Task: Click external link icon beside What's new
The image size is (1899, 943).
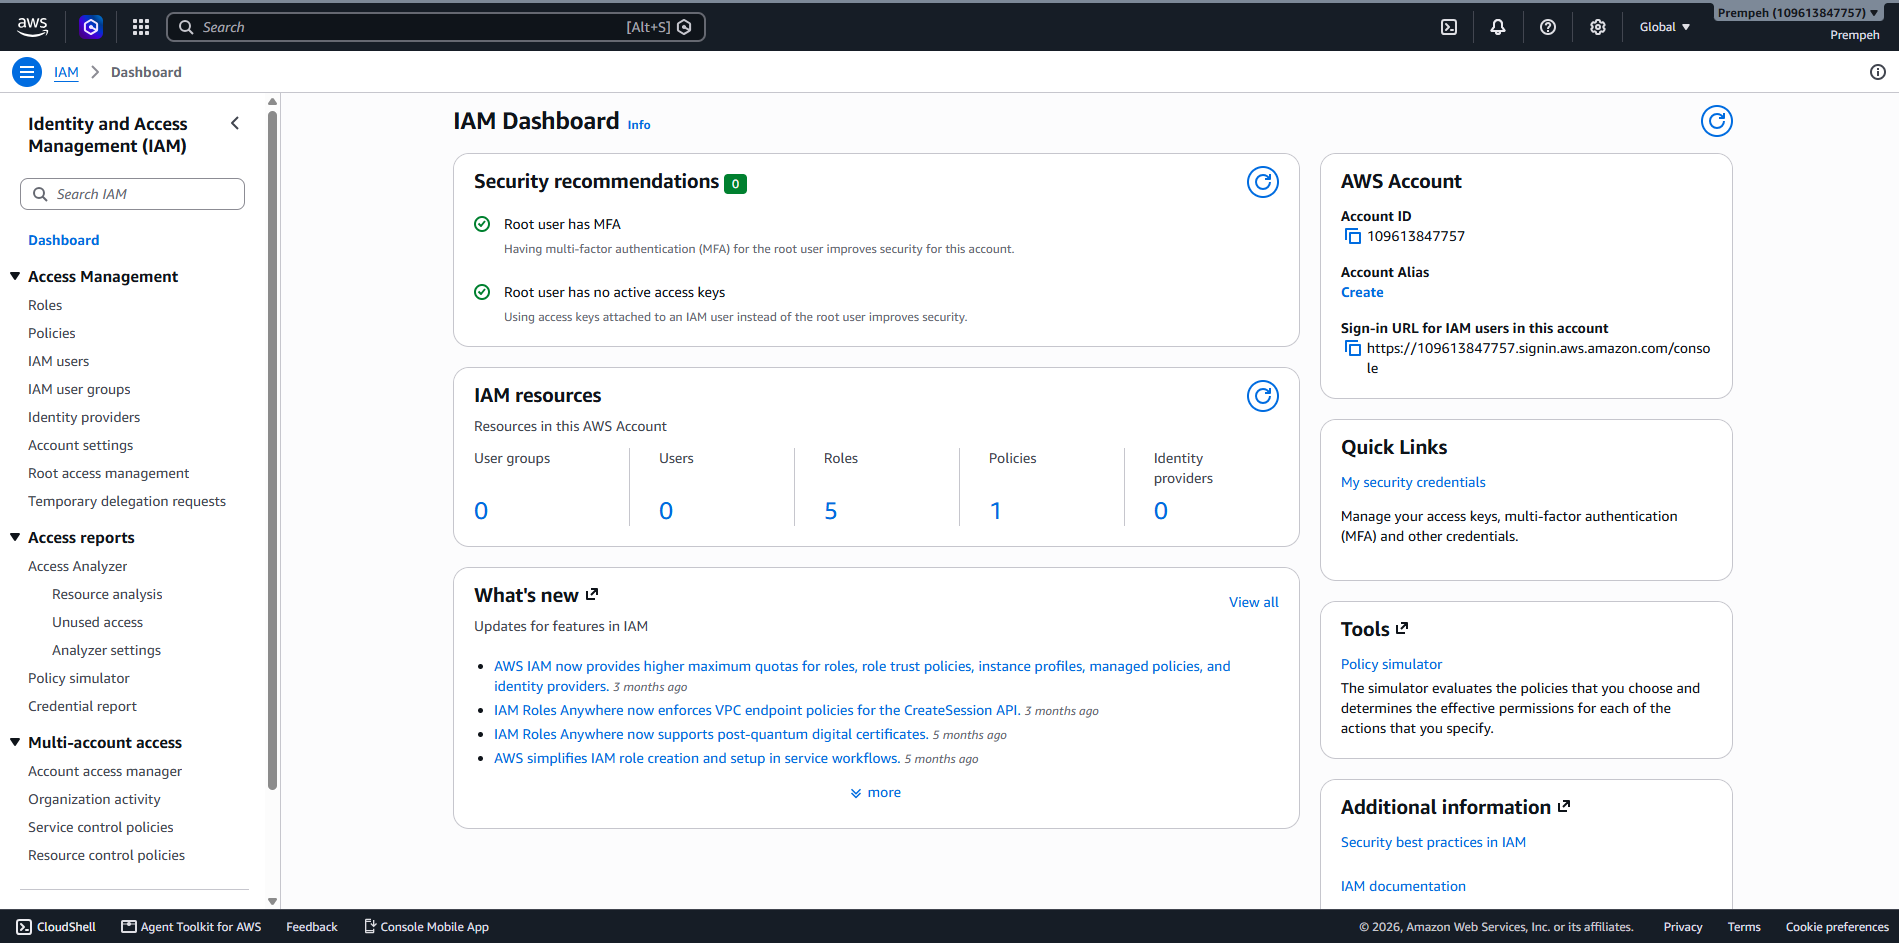Action: tap(592, 594)
